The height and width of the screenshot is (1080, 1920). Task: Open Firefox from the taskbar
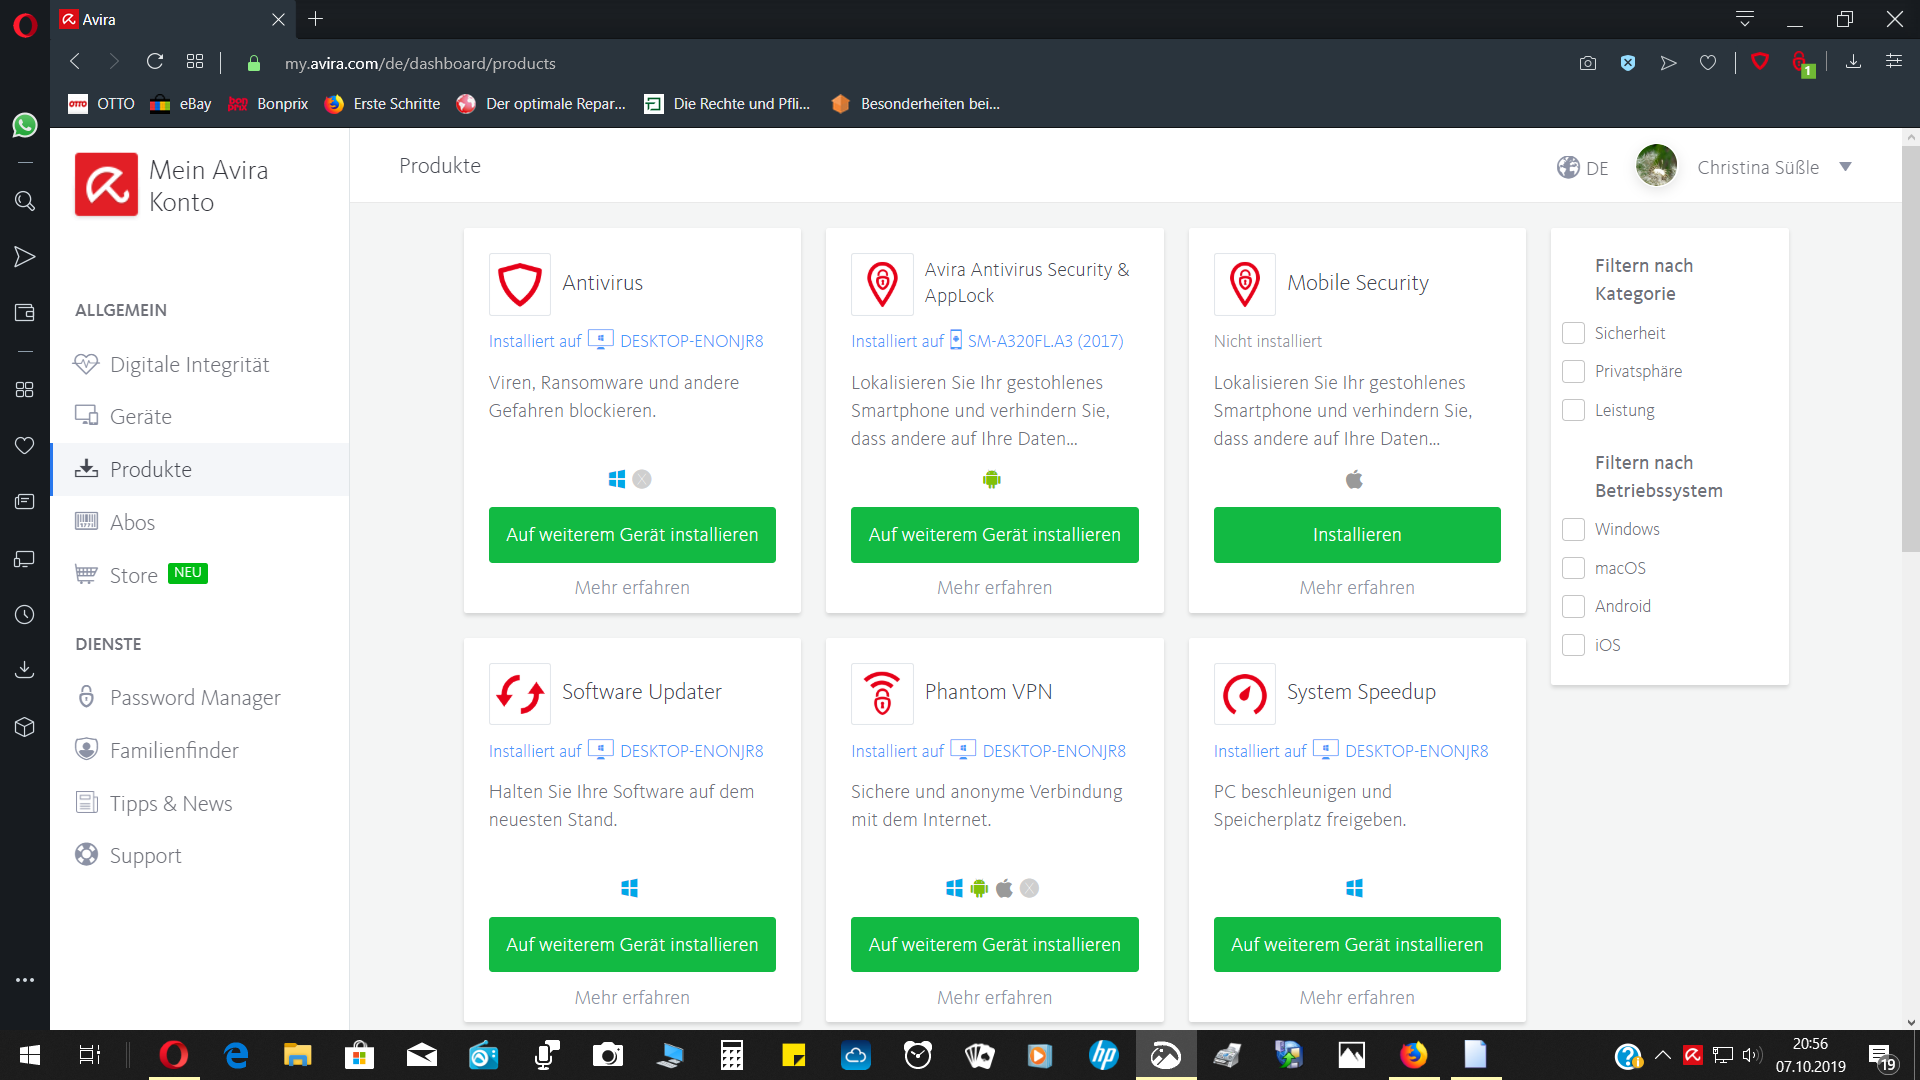pyautogui.click(x=1413, y=1055)
